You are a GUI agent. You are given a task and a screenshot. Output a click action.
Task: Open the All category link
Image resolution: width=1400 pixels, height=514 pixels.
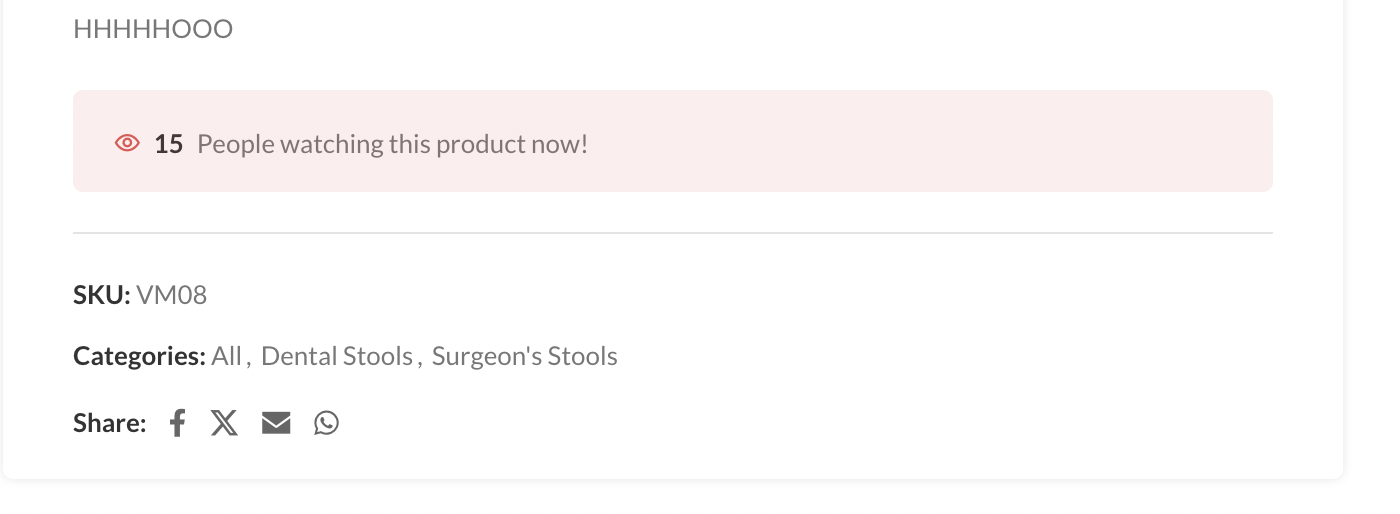tap(226, 356)
